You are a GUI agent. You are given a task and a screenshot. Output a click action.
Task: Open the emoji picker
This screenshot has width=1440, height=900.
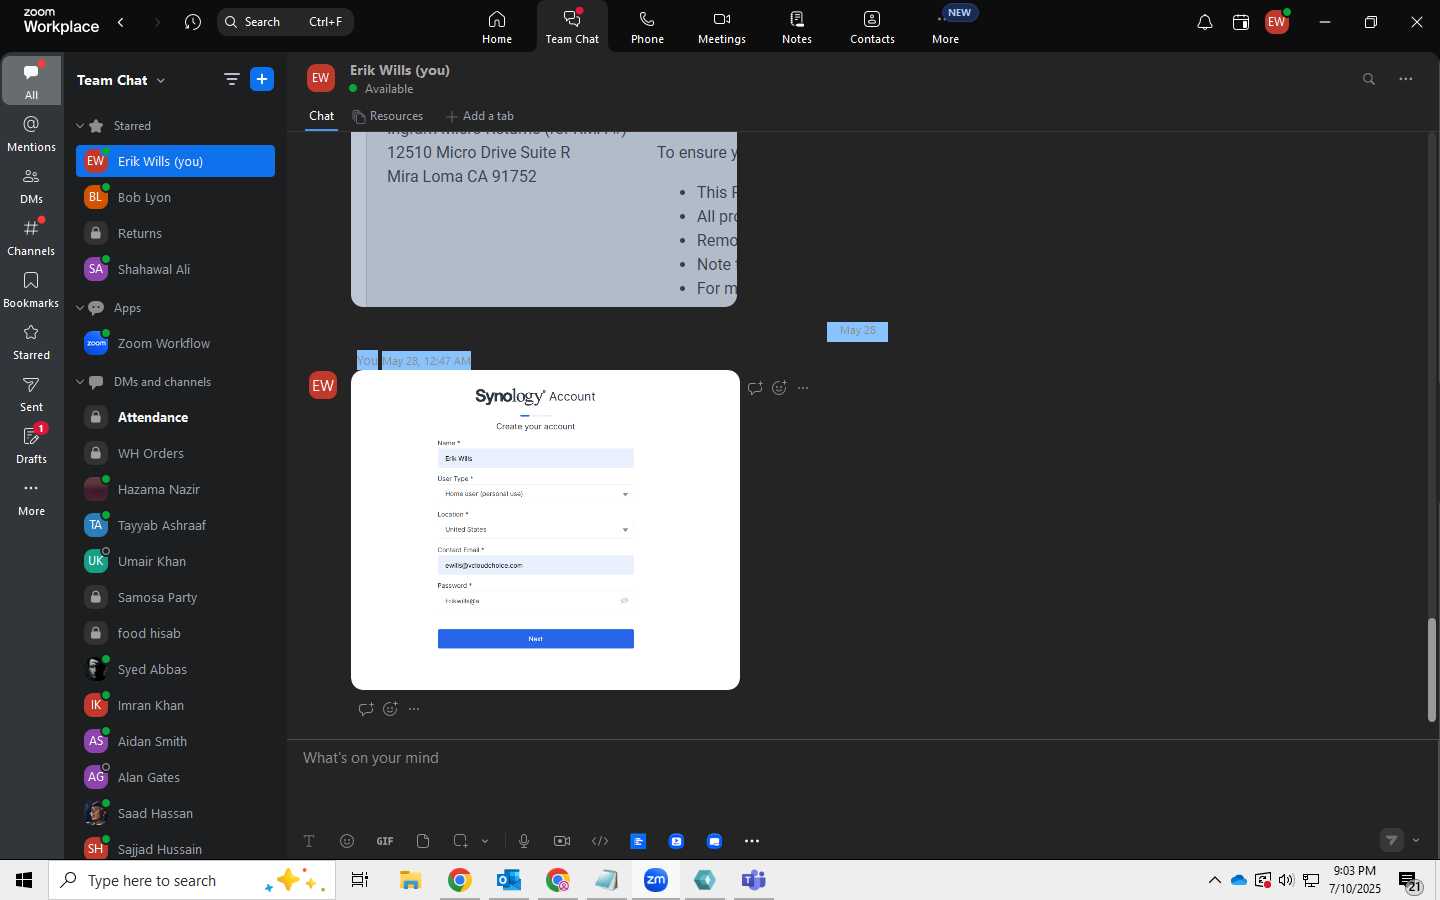tap(347, 841)
